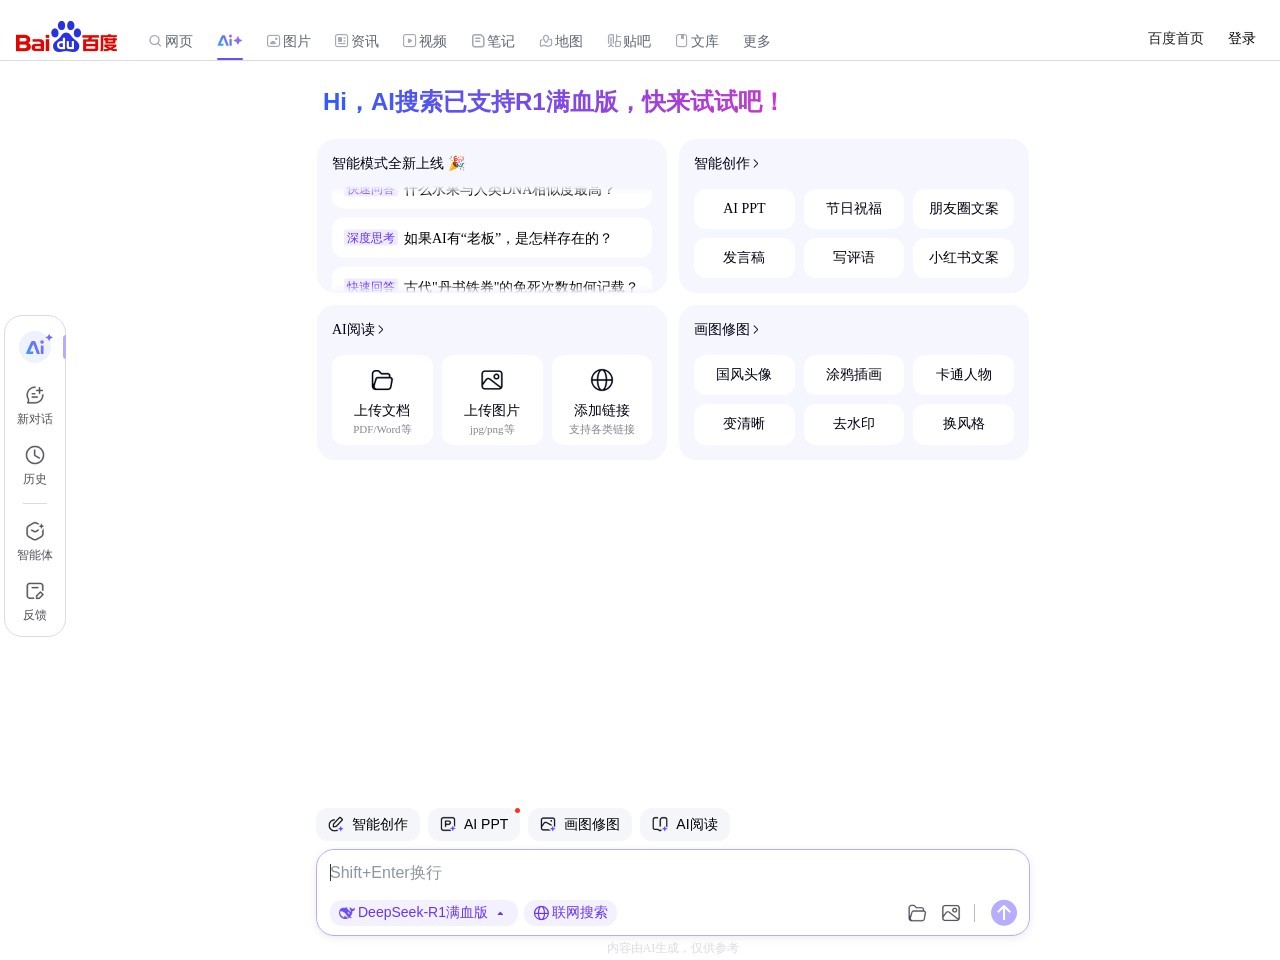
Task: Toggle 联网搜索 web search mode
Action: 570,912
